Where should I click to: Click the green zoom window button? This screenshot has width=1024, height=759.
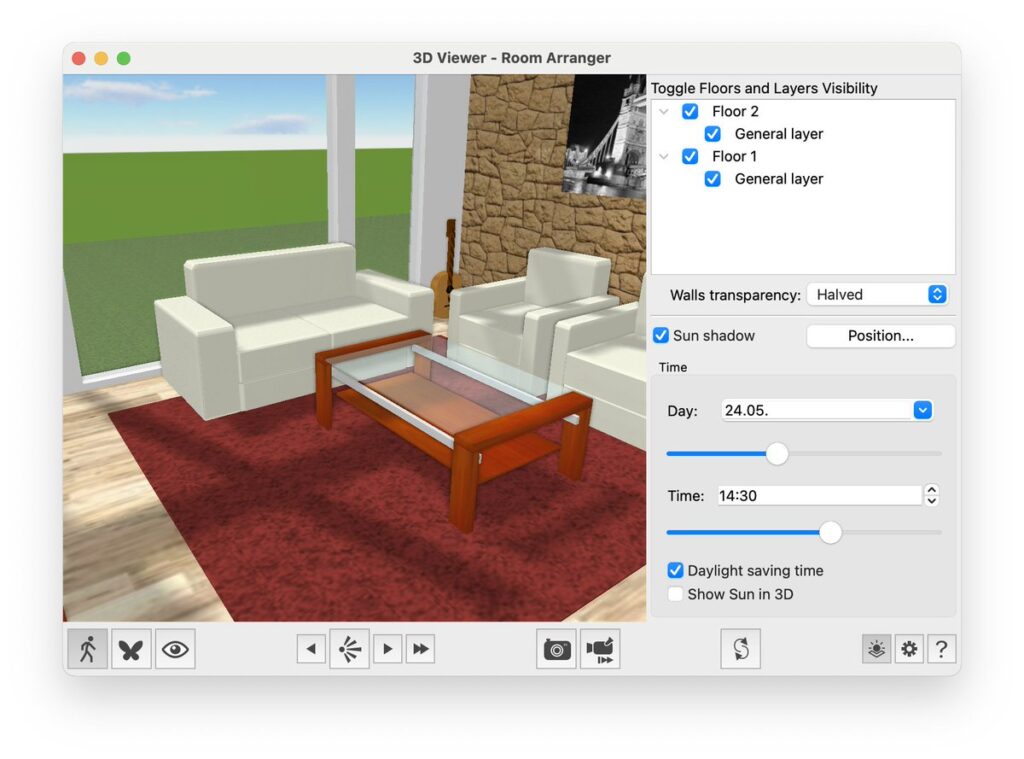pyautogui.click(x=123, y=58)
